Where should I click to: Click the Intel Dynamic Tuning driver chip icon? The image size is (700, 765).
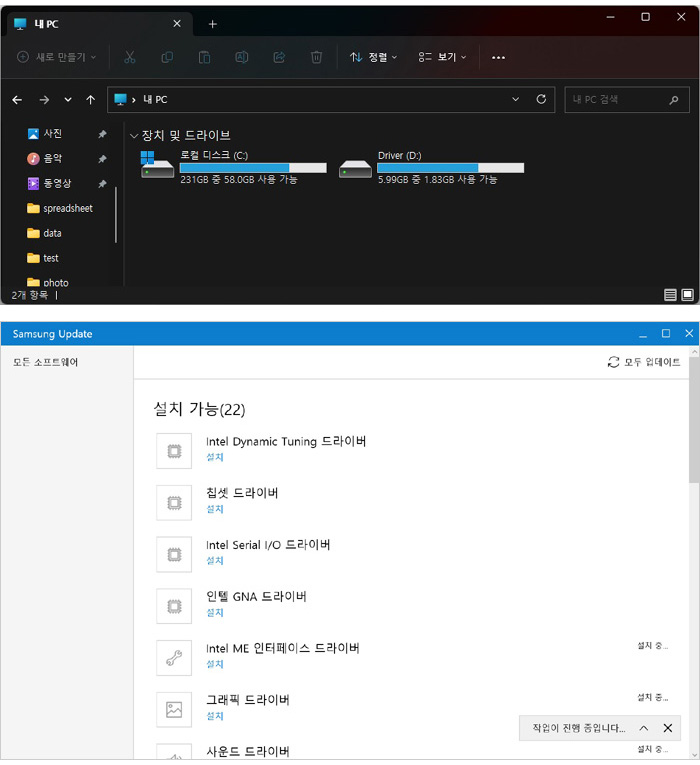point(174,451)
